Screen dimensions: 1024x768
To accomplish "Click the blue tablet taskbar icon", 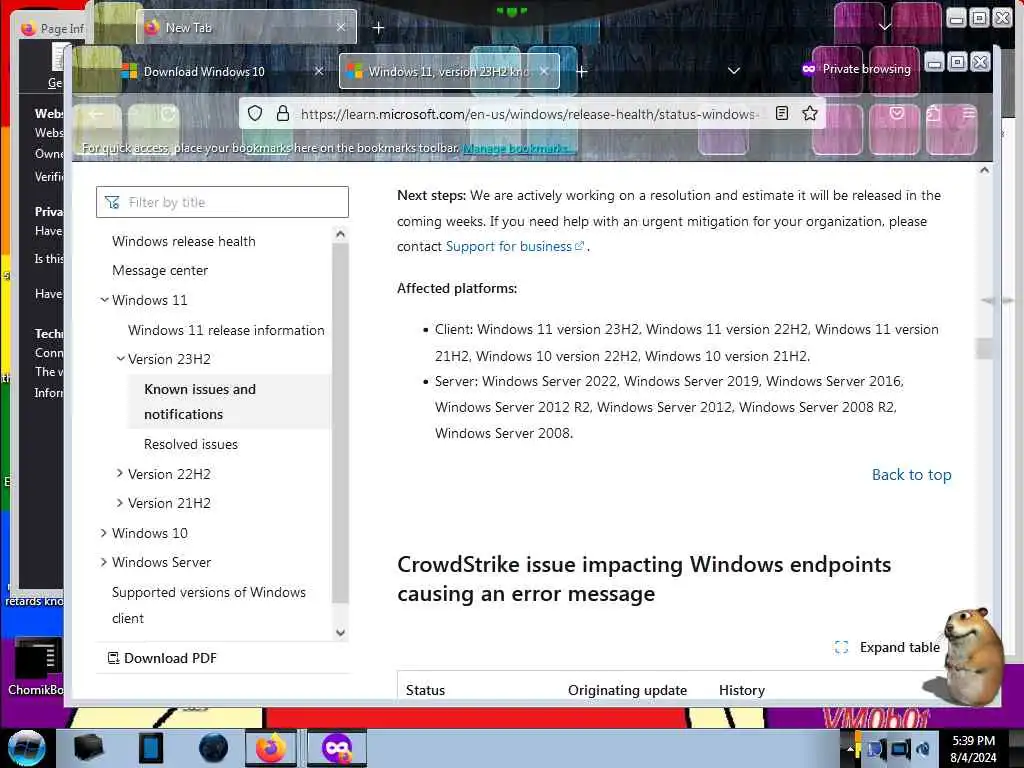I will pos(151,748).
